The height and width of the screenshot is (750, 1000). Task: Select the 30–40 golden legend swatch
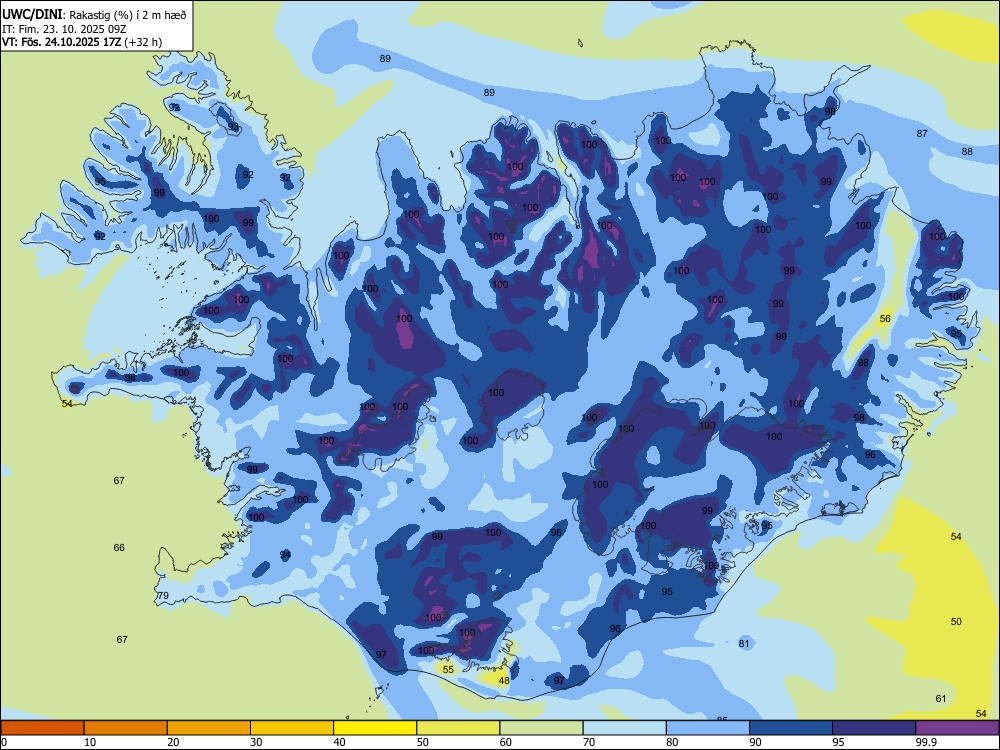point(292,728)
